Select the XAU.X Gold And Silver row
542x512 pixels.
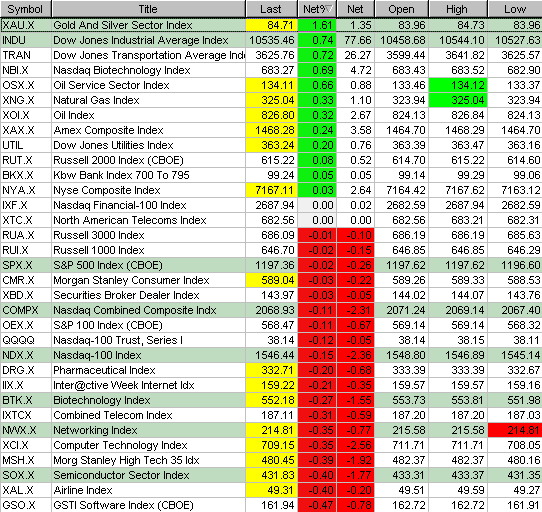271,25
